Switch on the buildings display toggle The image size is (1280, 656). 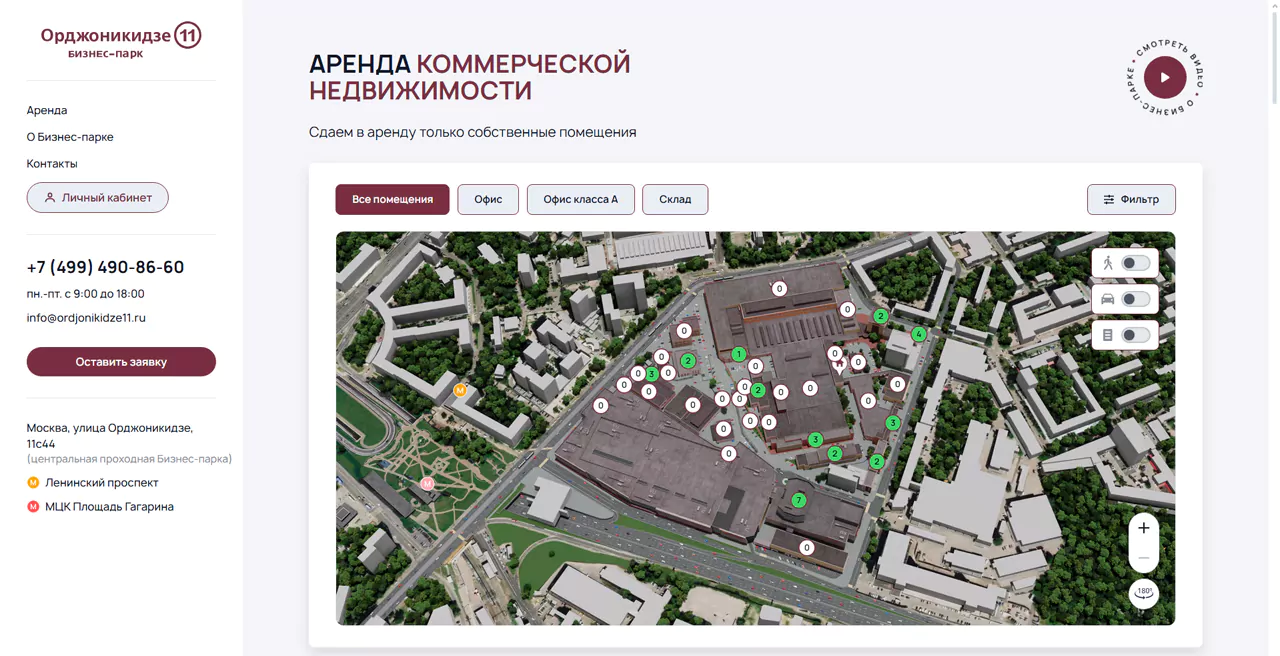1136,334
